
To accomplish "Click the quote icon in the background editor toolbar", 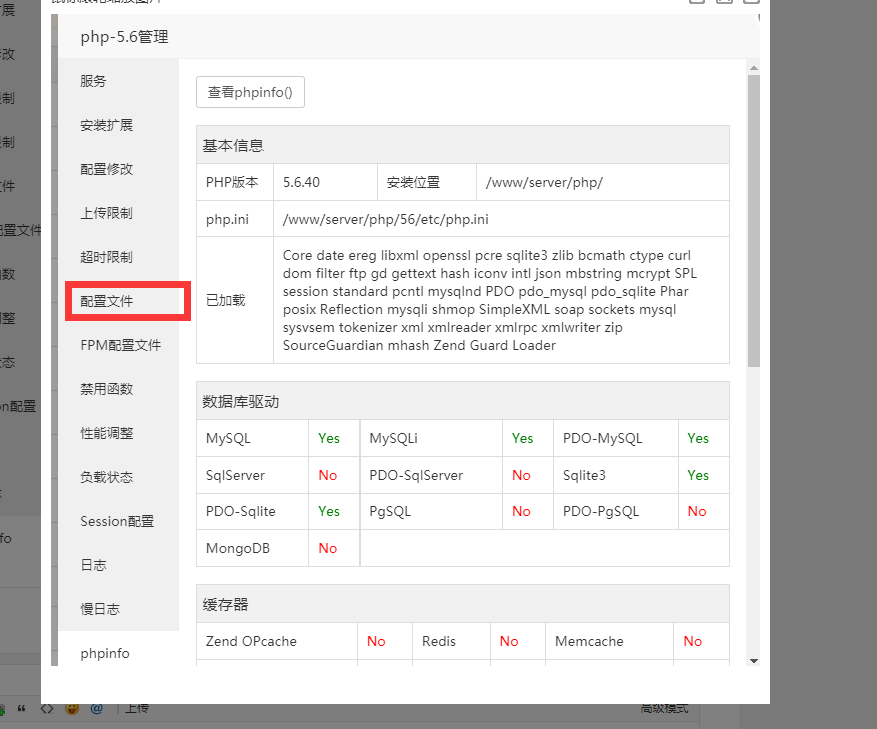I will (22, 709).
